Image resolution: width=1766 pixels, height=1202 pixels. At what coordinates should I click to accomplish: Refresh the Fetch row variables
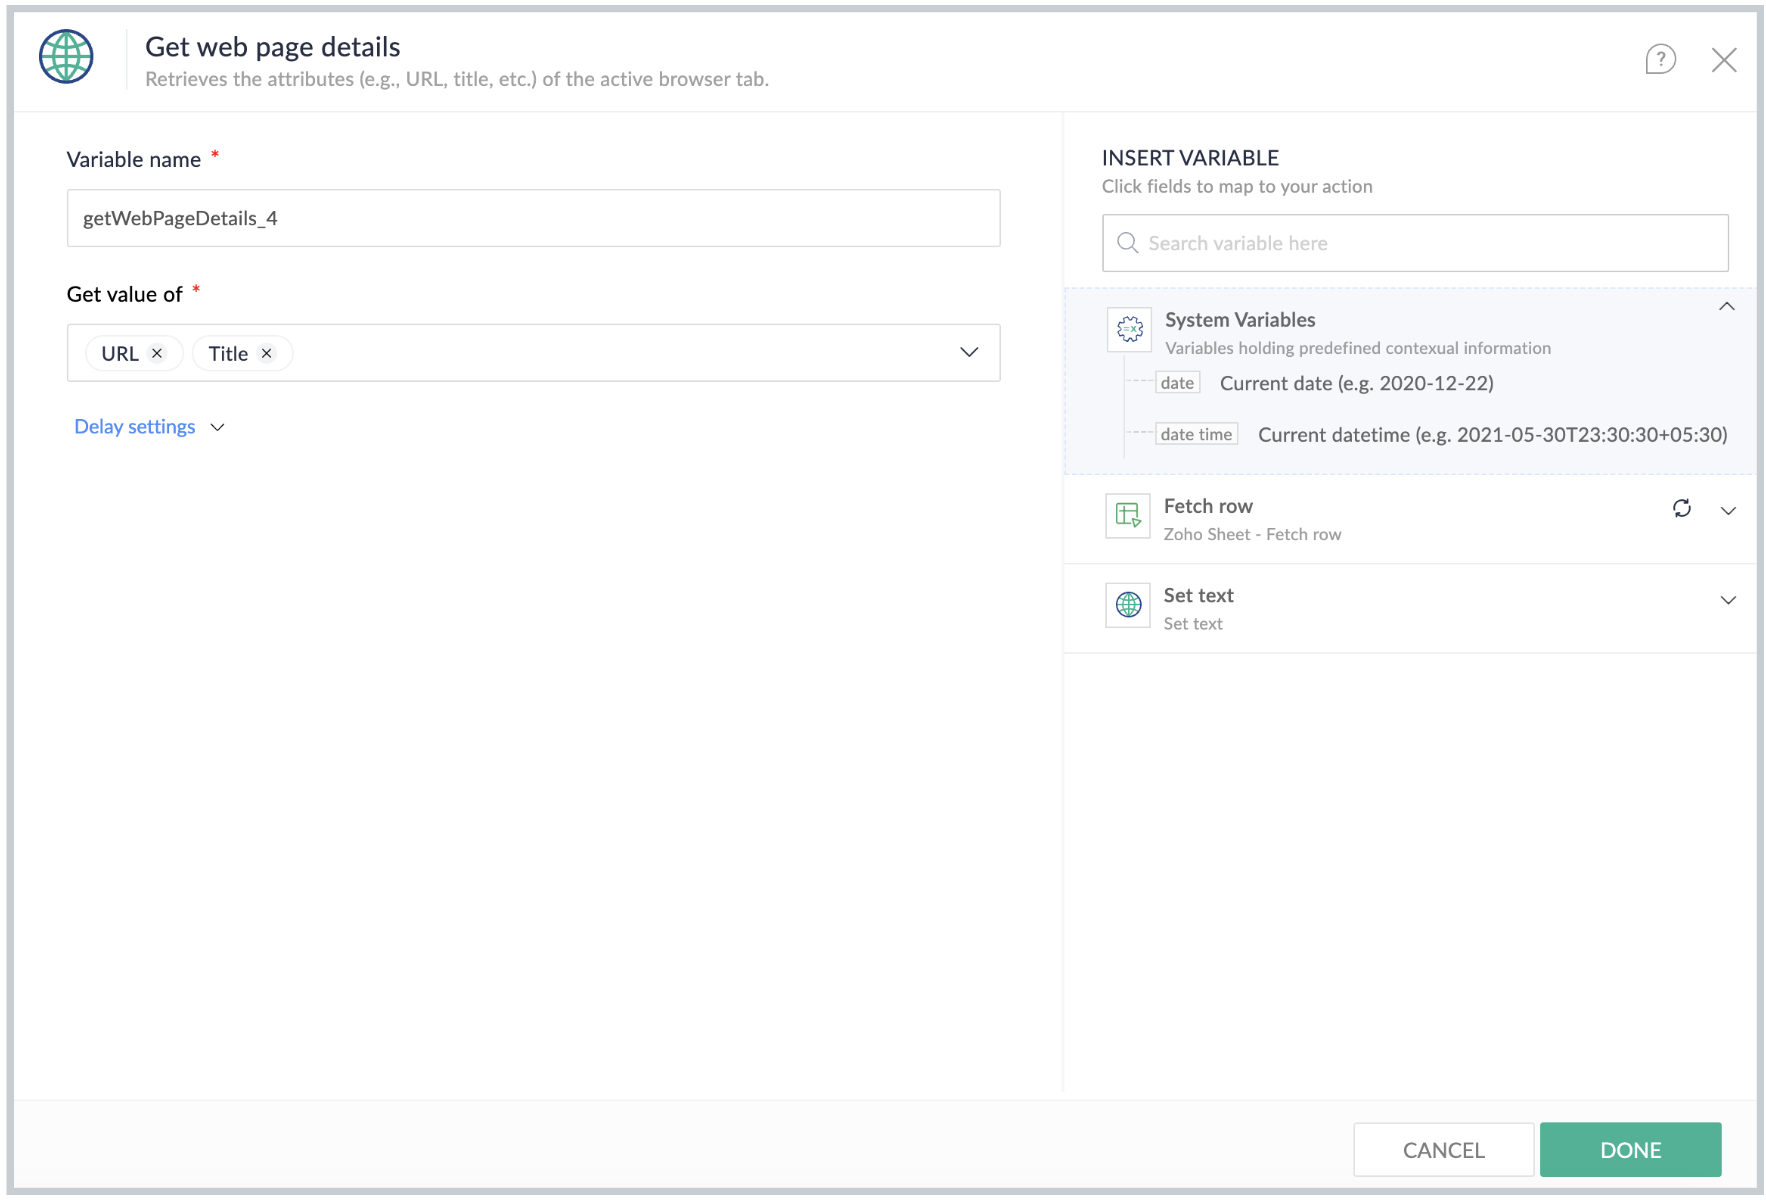(x=1682, y=508)
